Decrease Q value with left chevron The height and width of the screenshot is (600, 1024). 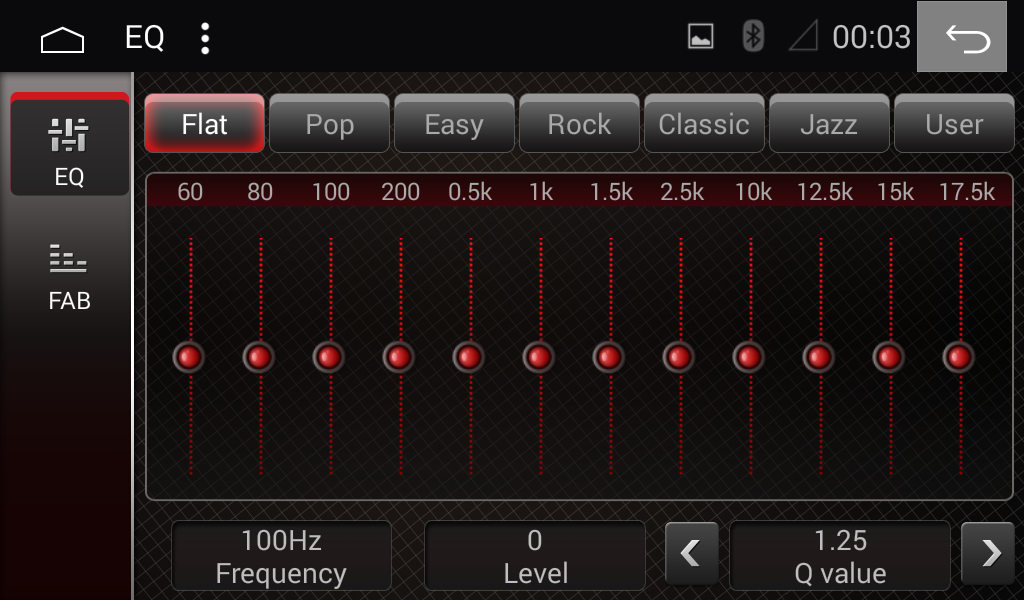click(692, 554)
